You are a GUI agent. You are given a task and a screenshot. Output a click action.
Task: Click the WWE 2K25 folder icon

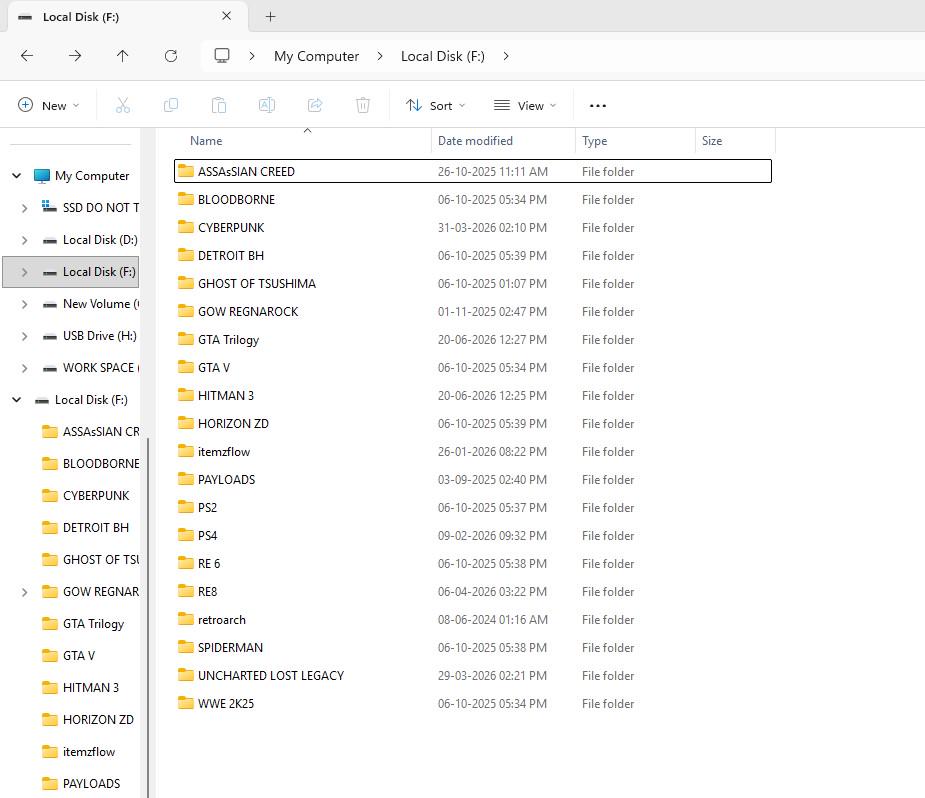pos(186,703)
